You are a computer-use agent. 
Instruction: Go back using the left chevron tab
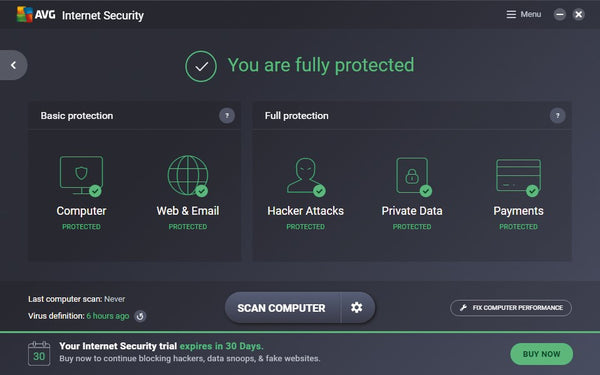pos(13,65)
